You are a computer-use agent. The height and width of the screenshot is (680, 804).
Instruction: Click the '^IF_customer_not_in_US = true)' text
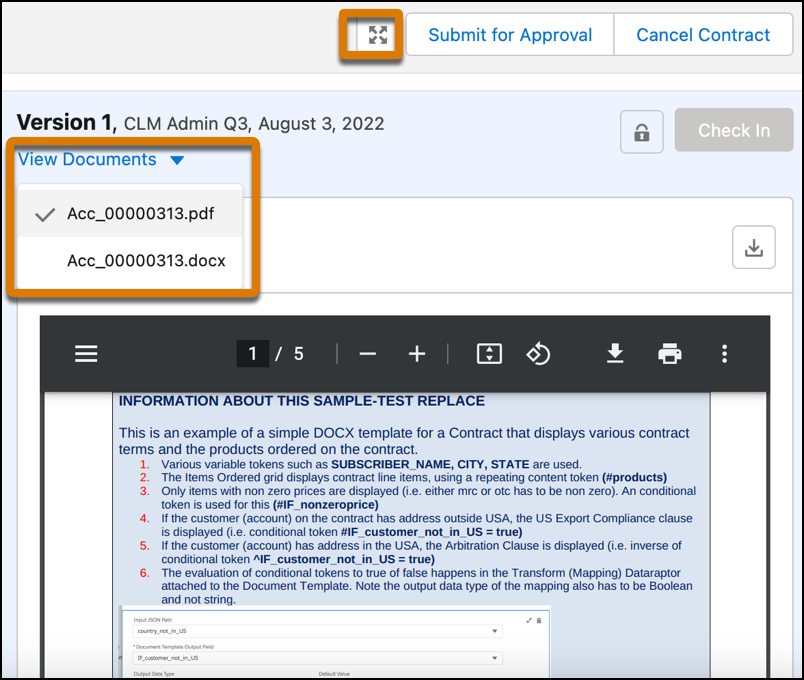pos(344,559)
